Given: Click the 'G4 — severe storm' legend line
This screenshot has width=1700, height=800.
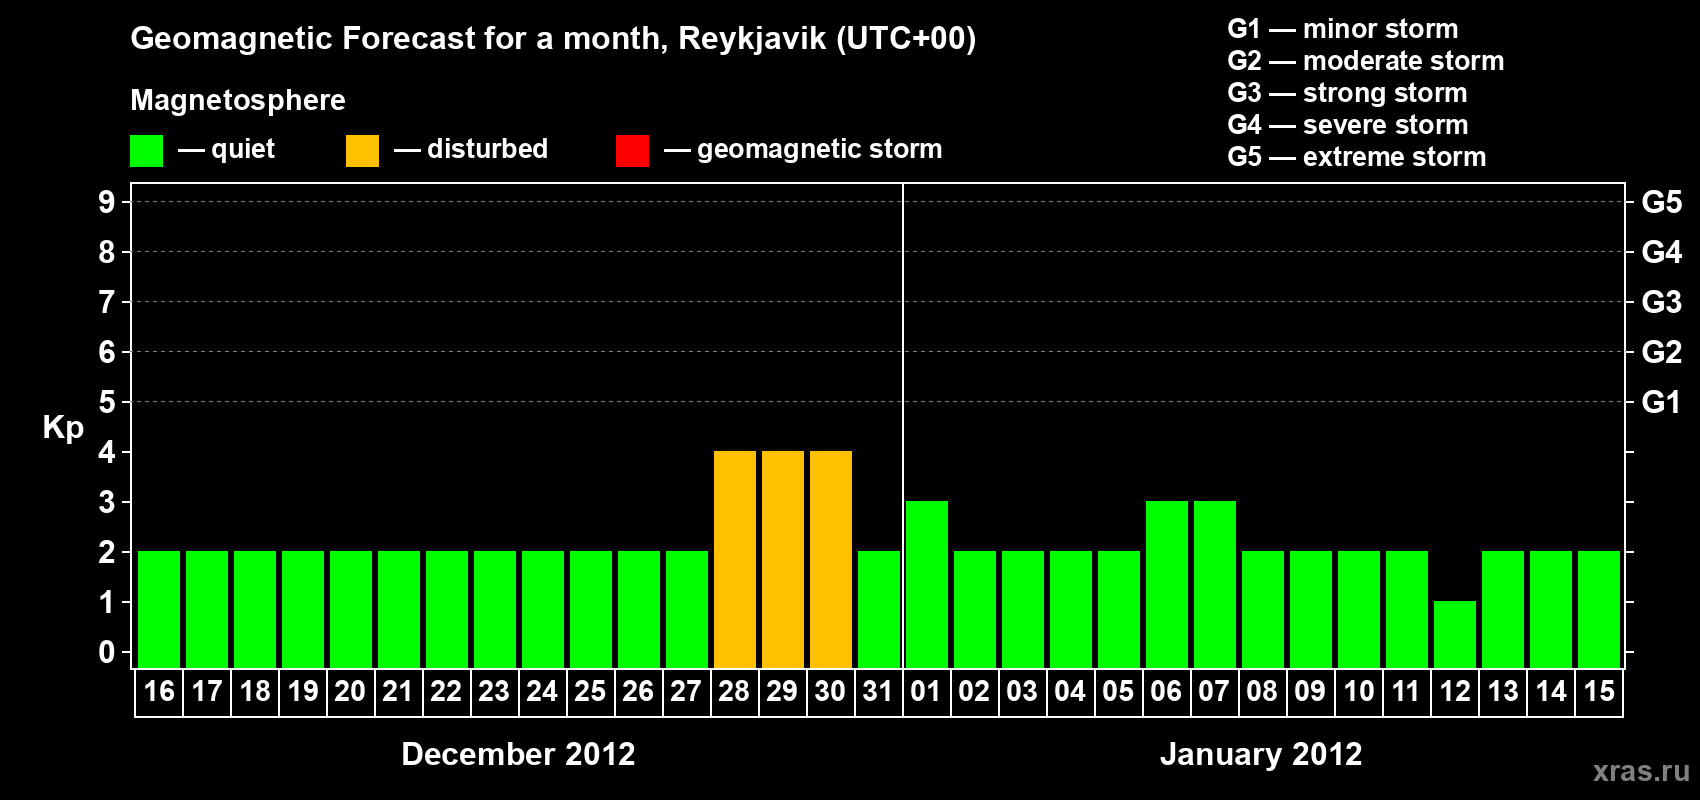Looking at the screenshot, I should tap(1348, 125).
